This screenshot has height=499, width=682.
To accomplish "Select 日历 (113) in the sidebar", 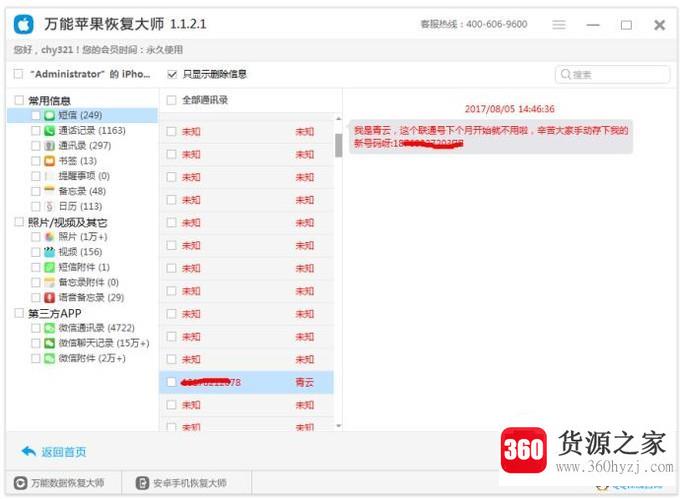I will pos(80,206).
